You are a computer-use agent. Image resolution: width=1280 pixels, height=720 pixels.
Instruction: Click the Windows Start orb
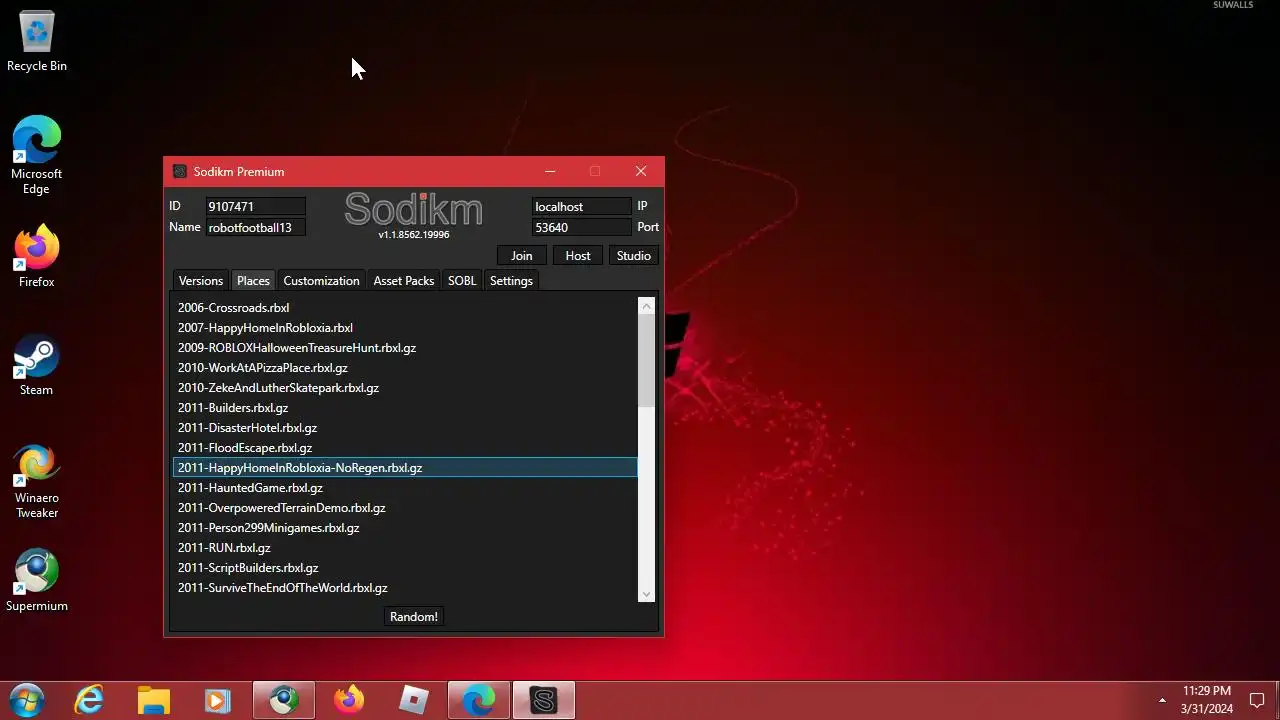click(27, 700)
